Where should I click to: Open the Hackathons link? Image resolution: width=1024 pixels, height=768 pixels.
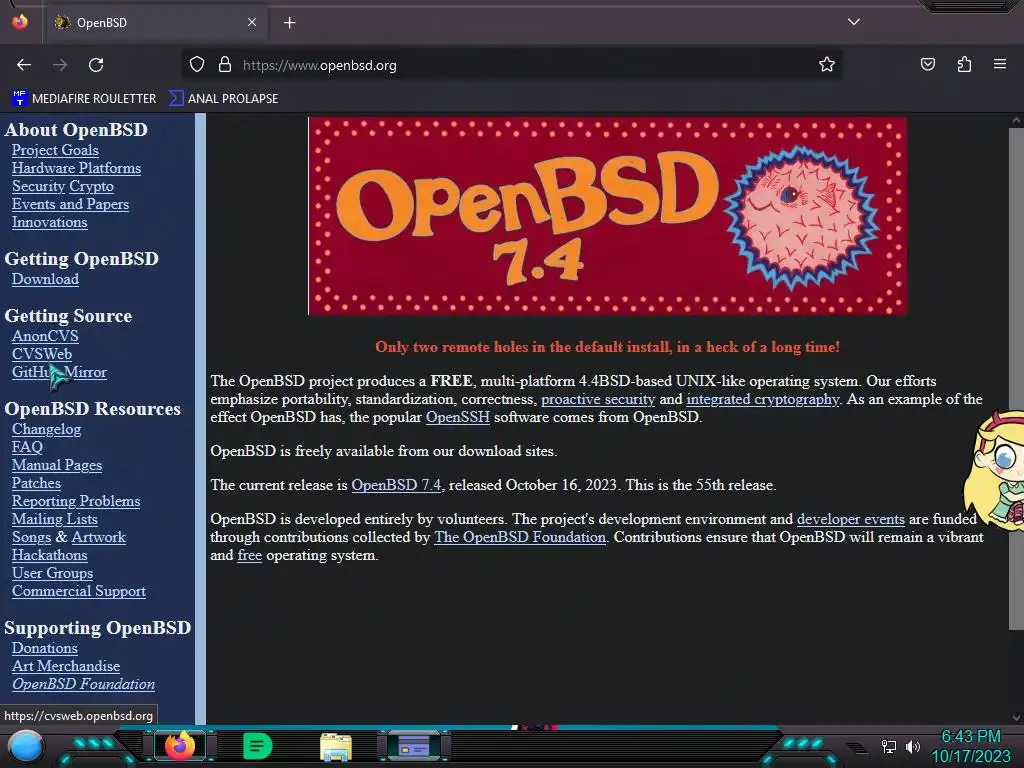point(50,555)
